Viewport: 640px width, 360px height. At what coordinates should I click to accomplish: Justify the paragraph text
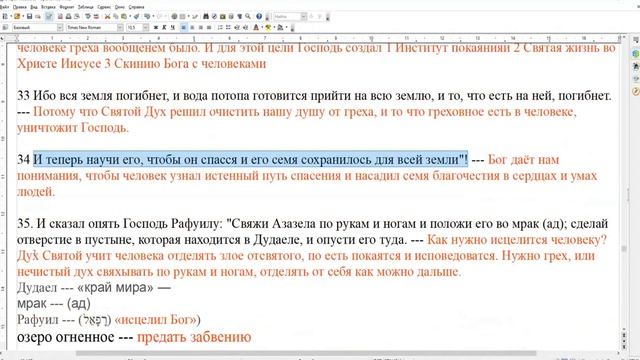tap(209, 27)
